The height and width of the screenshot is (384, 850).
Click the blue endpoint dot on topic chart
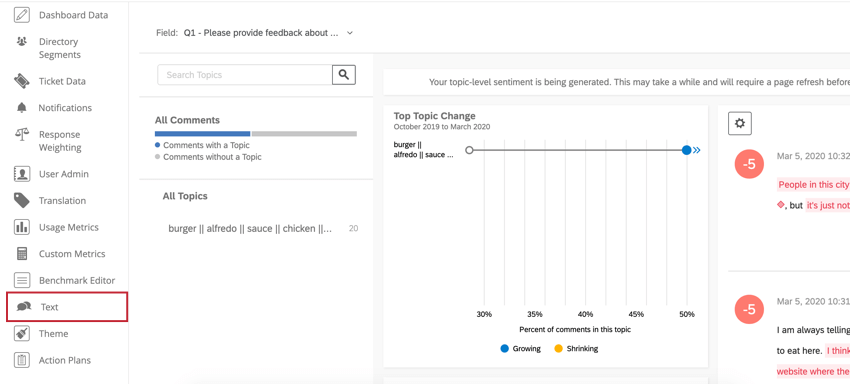pos(687,150)
